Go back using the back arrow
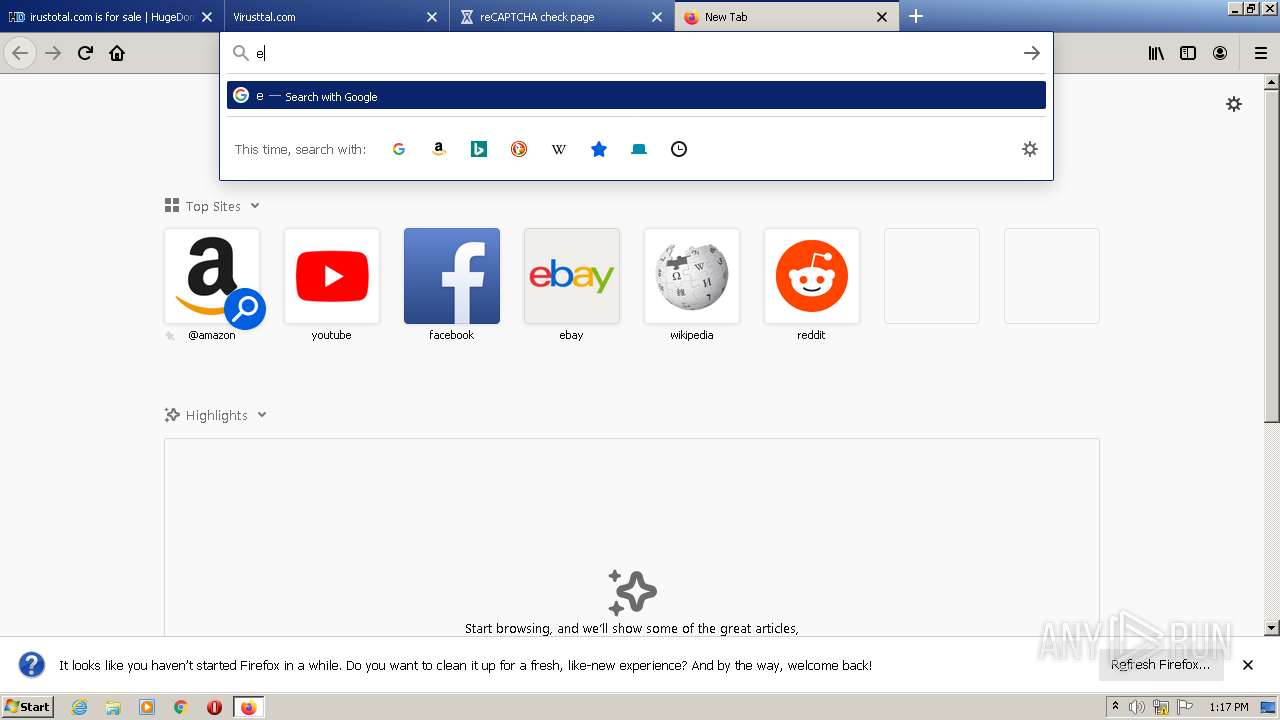Screen dimensions: 1280x720 click(20, 53)
